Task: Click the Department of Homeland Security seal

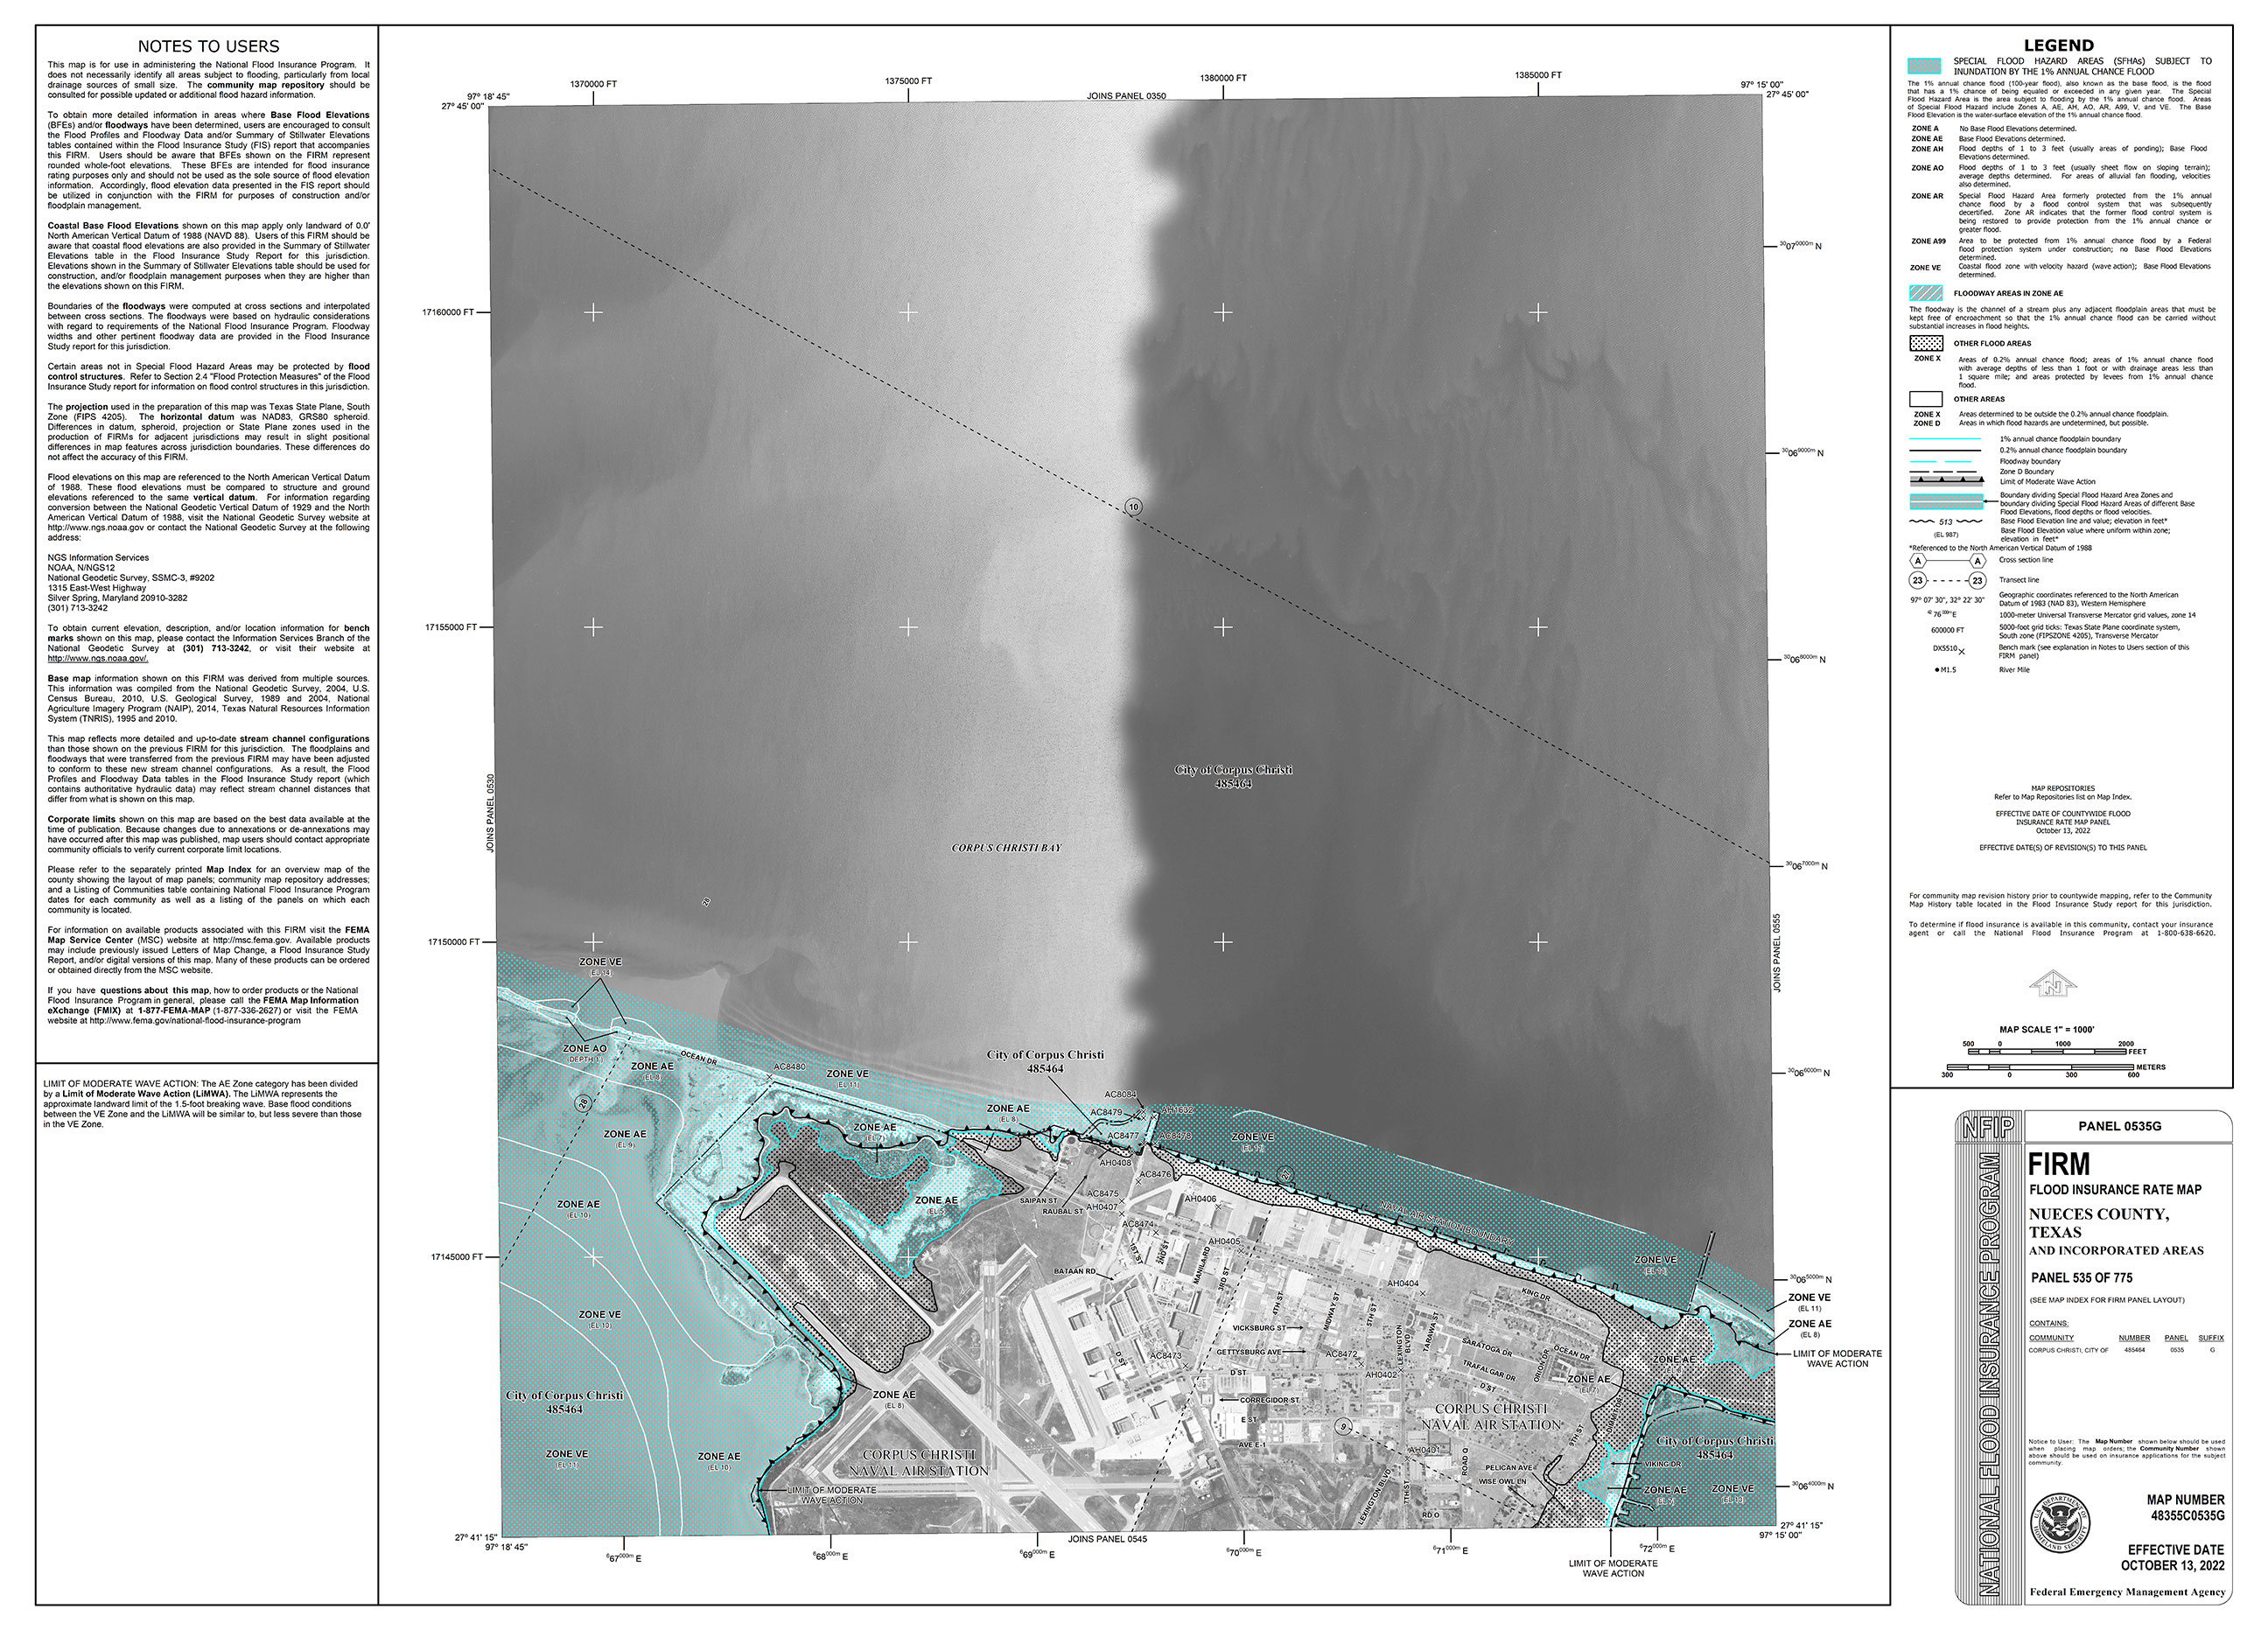Action: click(x=2059, y=1523)
